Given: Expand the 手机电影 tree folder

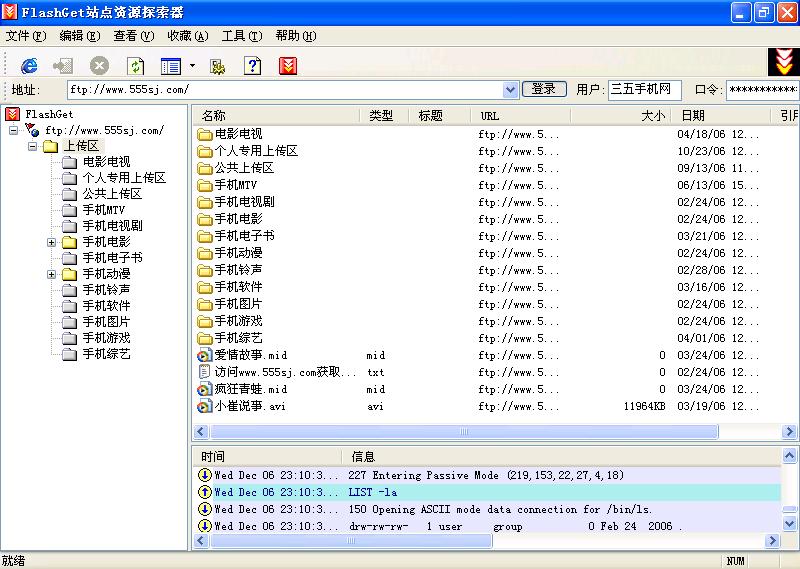Looking at the screenshot, I should click(x=52, y=242).
